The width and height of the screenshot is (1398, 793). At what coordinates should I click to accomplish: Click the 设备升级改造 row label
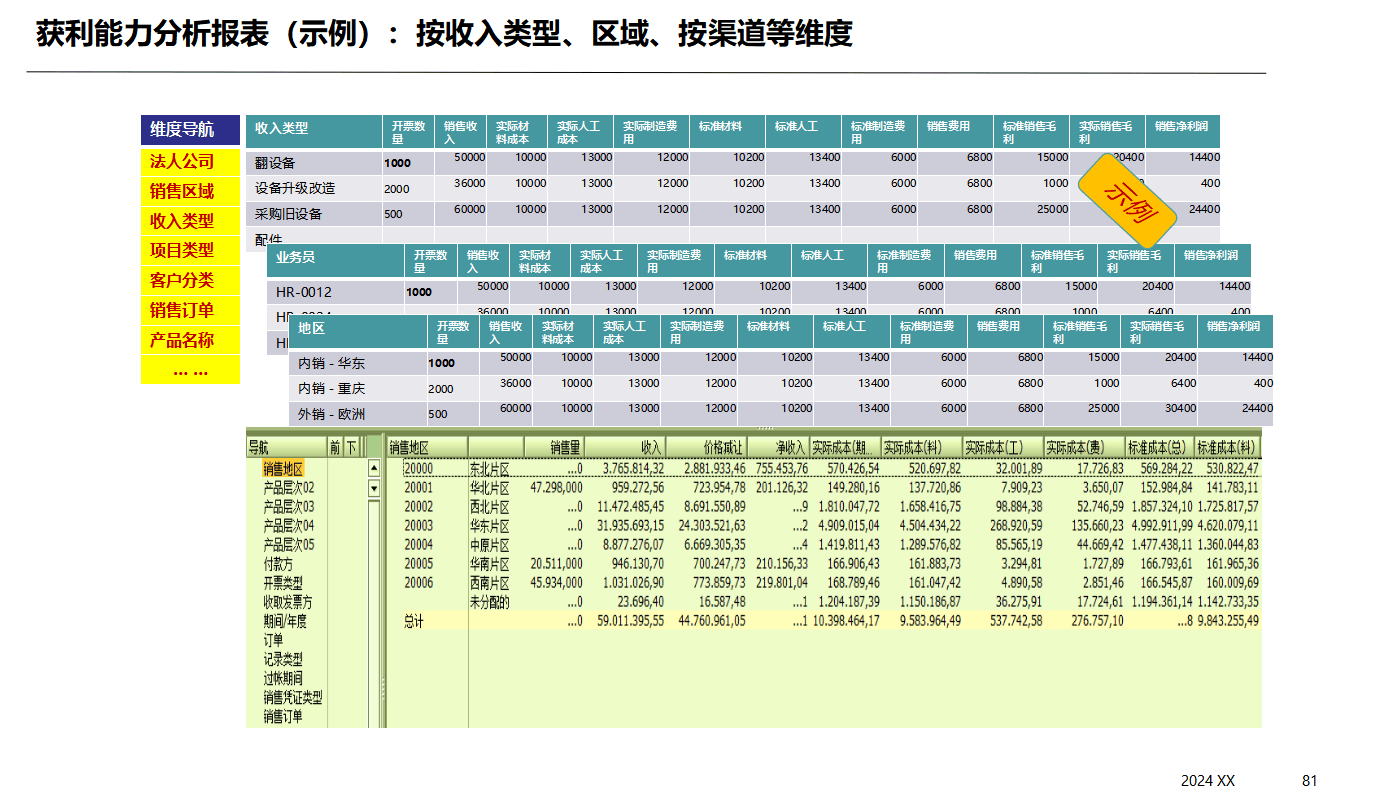click(x=295, y=188)
